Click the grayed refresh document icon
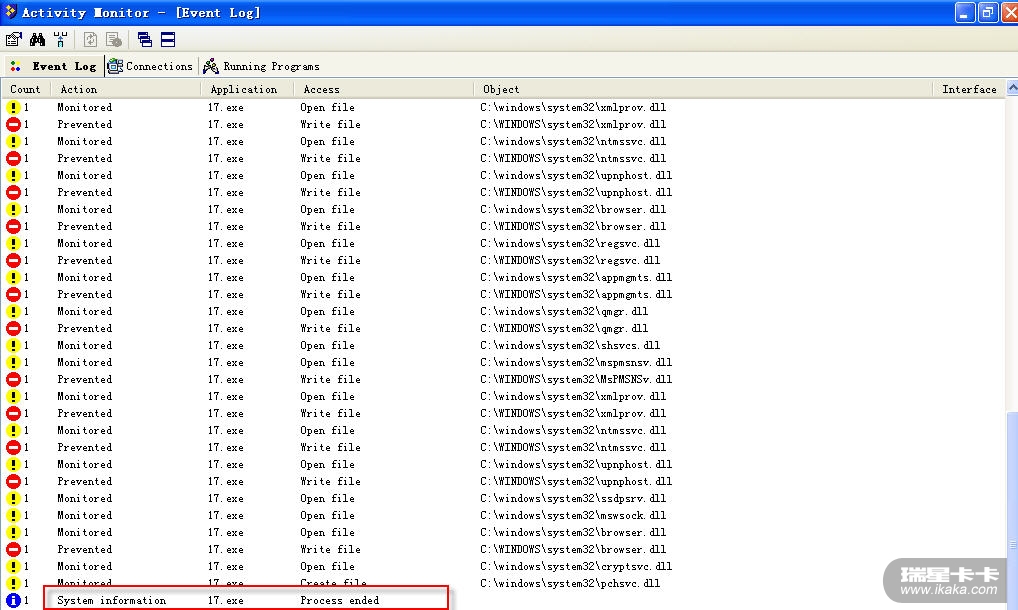 pos(90,40)
